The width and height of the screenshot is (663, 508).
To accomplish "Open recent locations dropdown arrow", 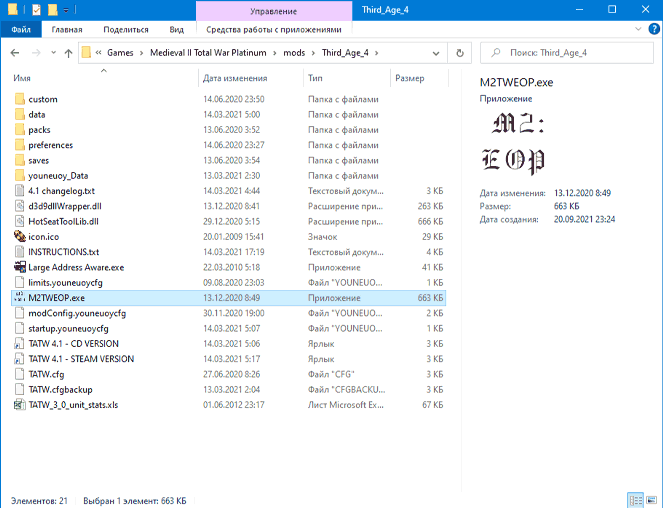I will [x=52, y=52].
